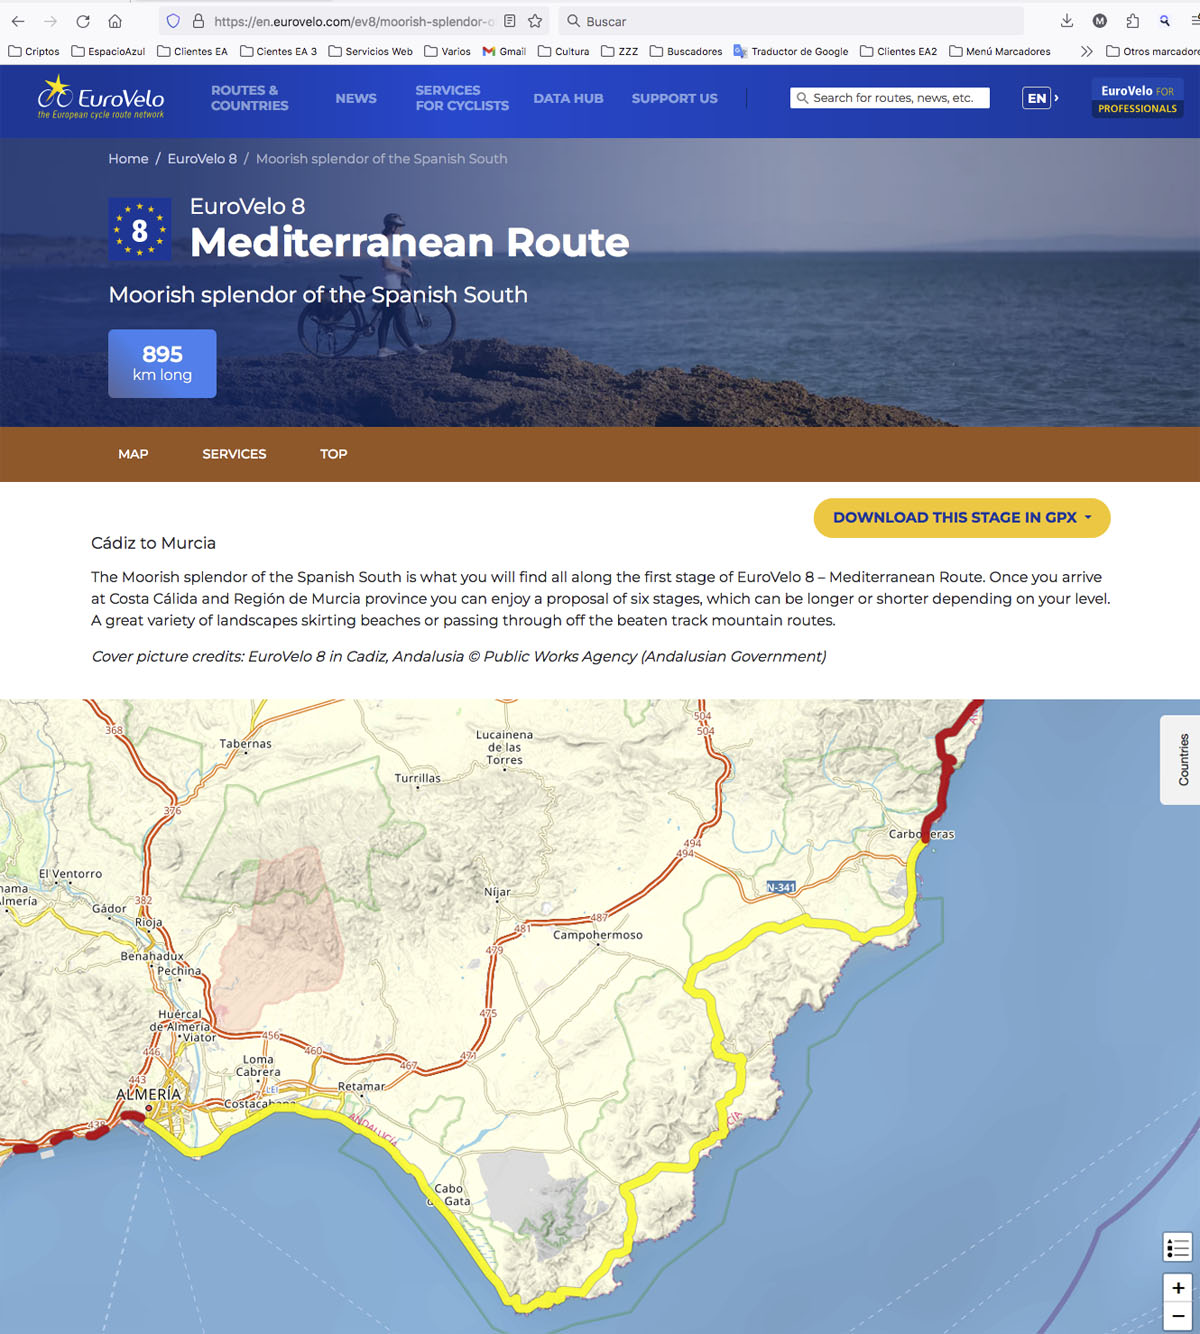Open the browser extensions icon
This screenshot has width=1200, height=1334.
coord(1132,21)
